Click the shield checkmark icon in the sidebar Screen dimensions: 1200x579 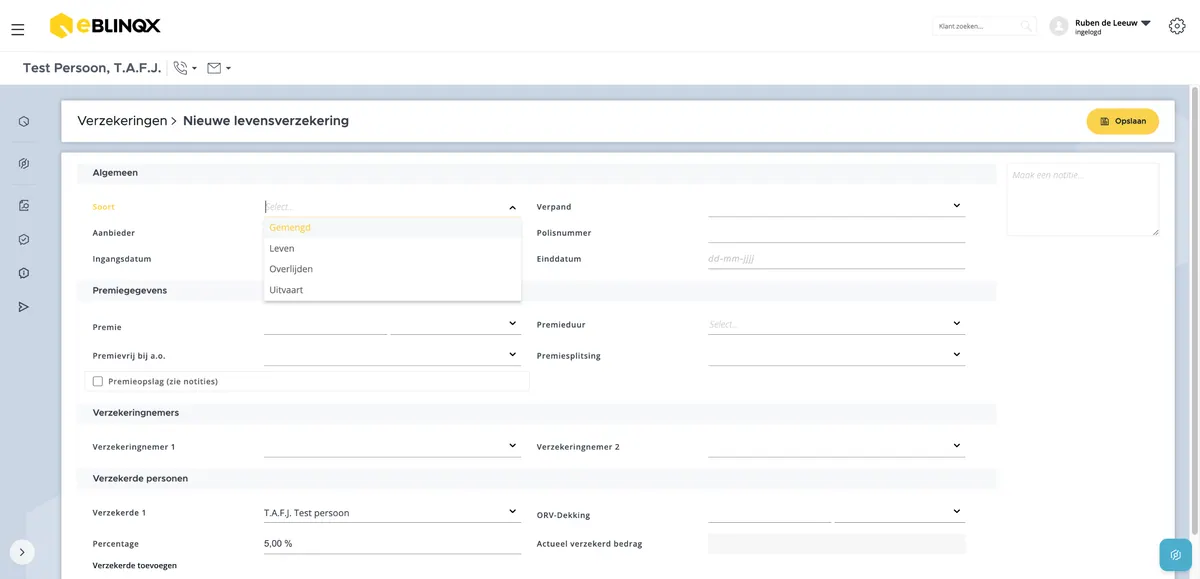point(24,240)
